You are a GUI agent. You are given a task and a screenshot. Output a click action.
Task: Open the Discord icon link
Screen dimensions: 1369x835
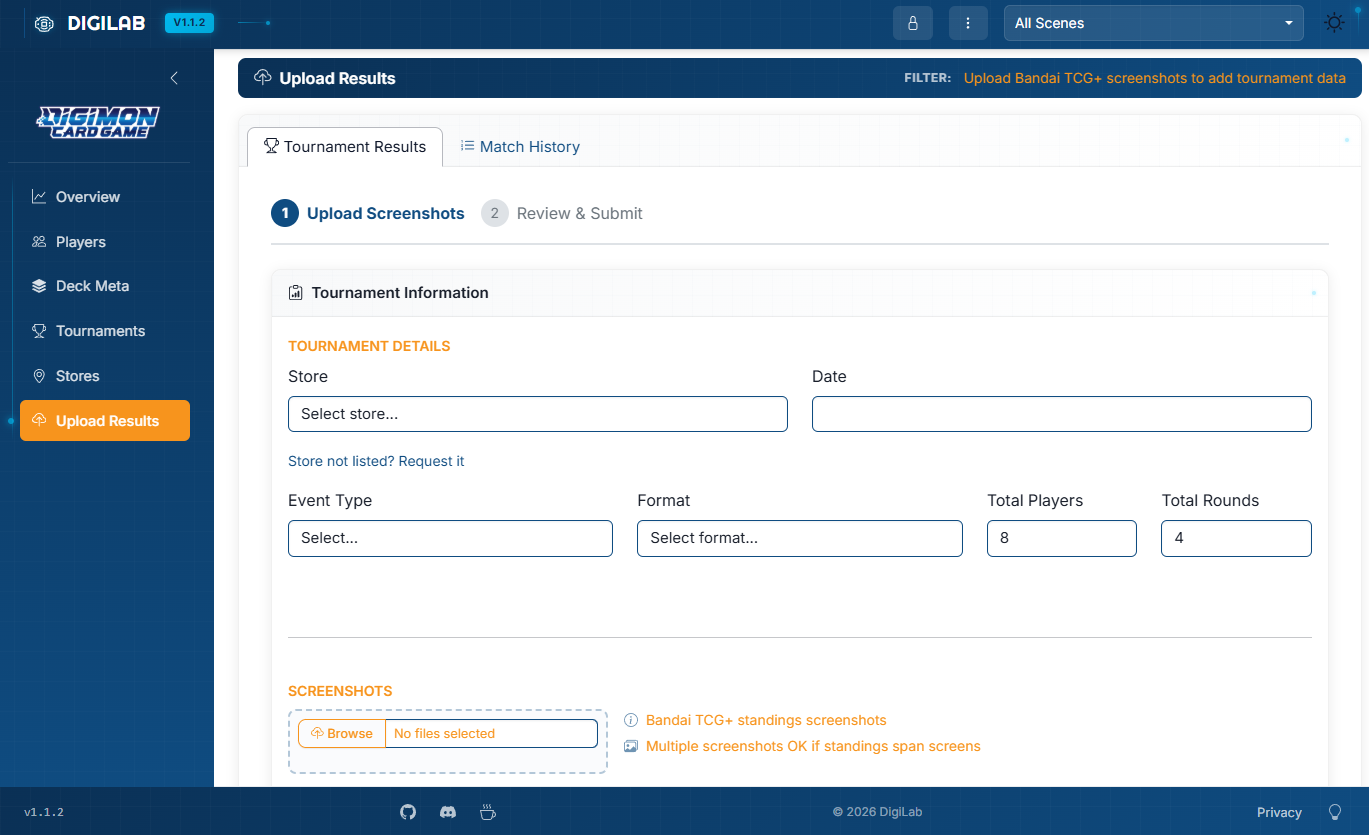click(x=448, y=812)
